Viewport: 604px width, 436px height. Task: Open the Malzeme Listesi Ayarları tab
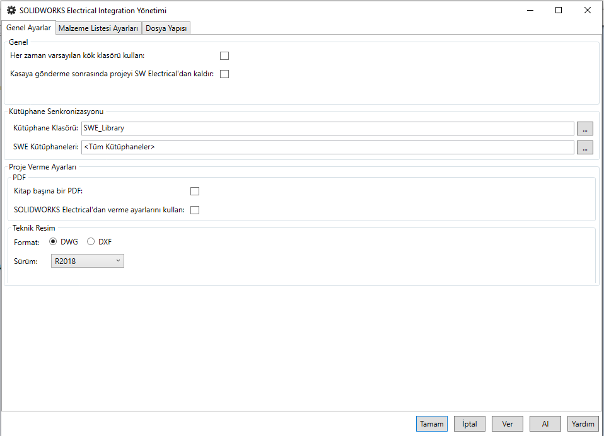tap(98, 28)
